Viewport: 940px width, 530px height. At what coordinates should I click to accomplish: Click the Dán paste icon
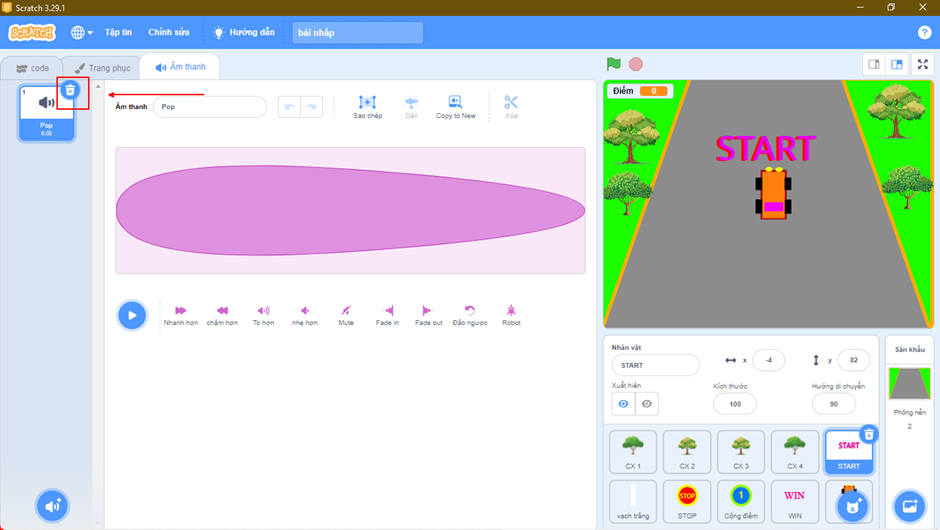[411, 107]
